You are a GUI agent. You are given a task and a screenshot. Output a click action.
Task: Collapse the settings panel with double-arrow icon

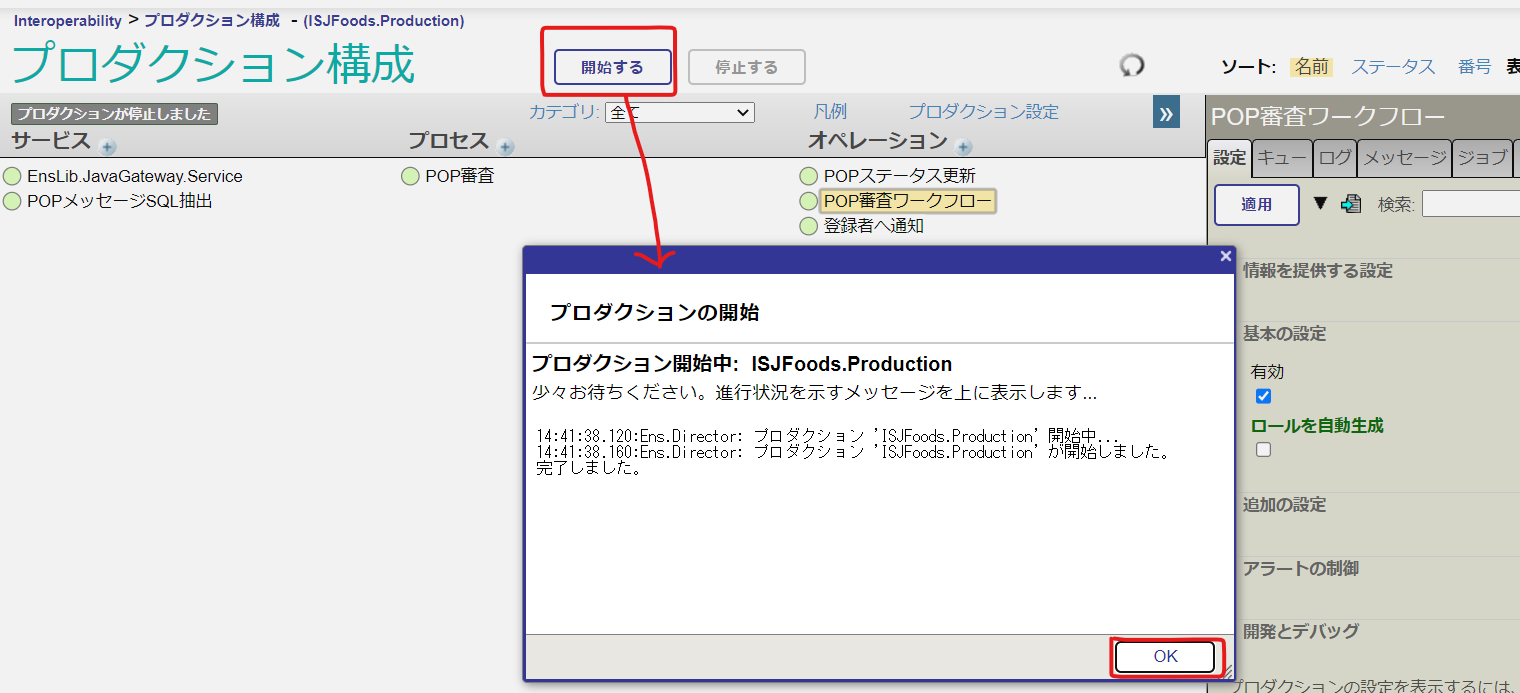click(x=1166, y=113)
